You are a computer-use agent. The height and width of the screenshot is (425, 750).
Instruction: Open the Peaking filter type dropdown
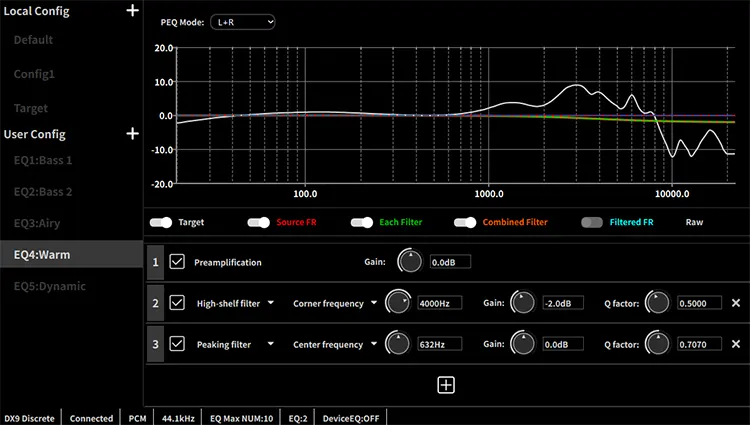pyautogui.click(x=235, y=344)
